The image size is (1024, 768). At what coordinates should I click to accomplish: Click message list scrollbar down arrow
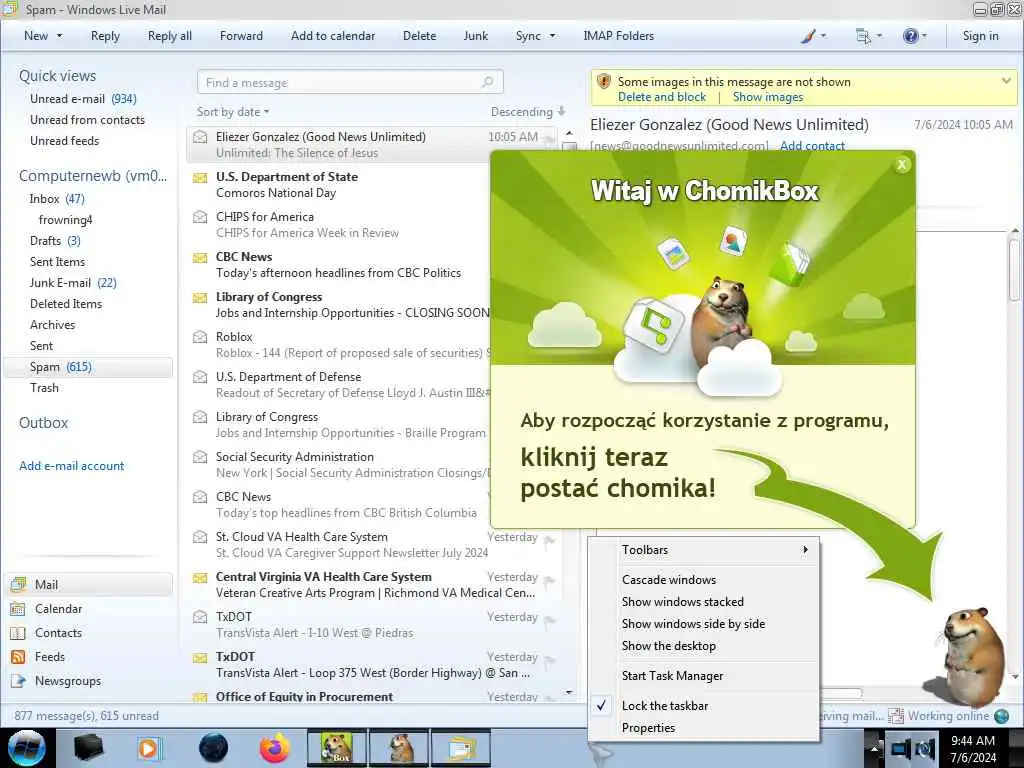pos(569,692)
